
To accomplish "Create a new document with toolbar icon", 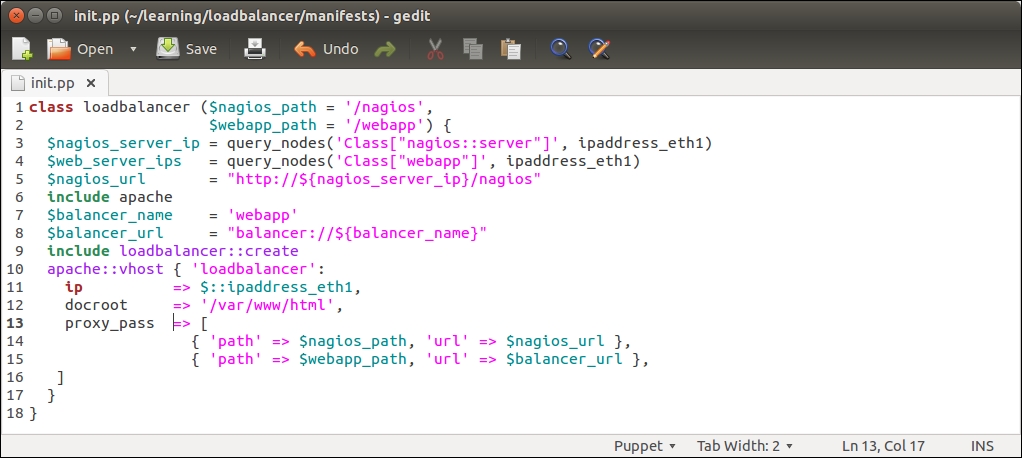I will tap(22, 49).
